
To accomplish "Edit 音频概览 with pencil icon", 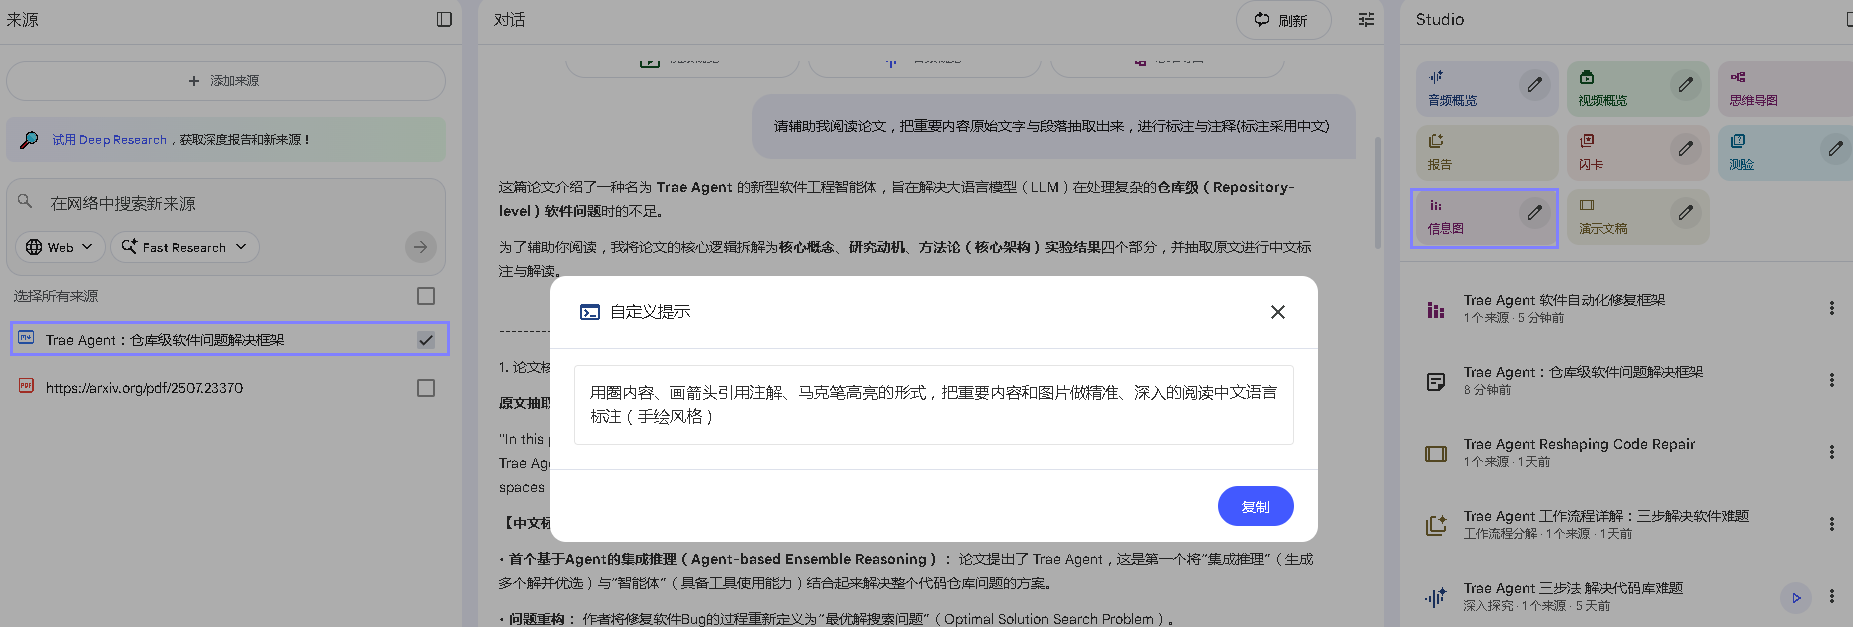I will tap(1535, 85).
